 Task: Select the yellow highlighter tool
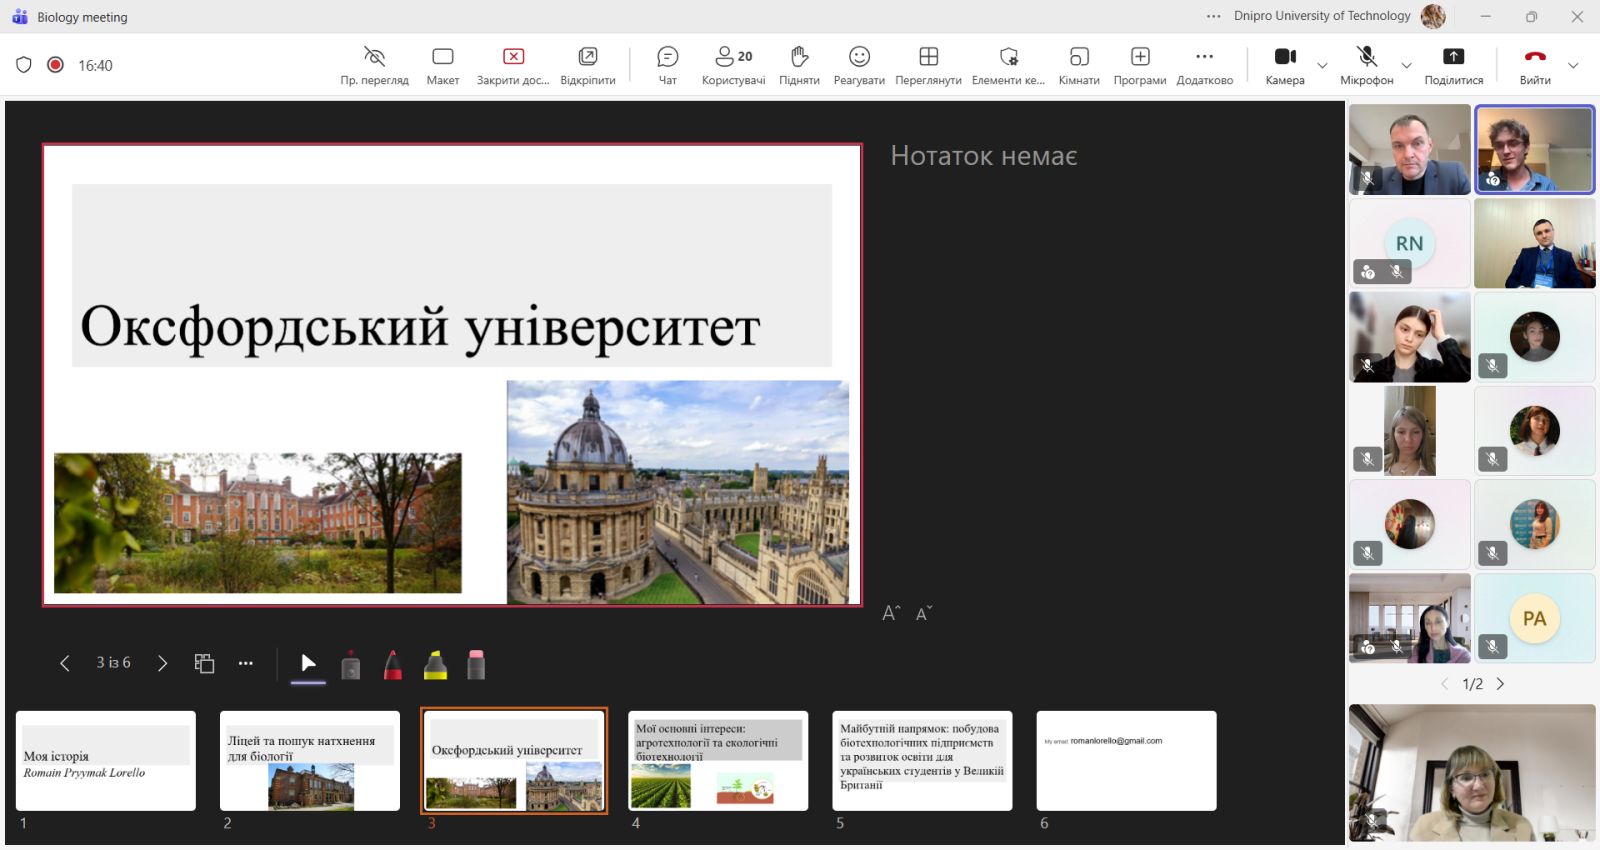tap(435, 664)
